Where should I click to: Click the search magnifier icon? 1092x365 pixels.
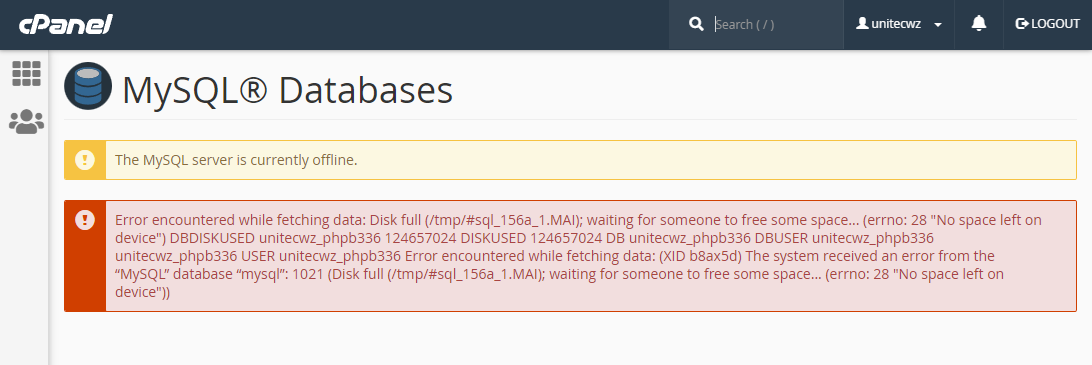pyautogui.click(x=696, y=24)
